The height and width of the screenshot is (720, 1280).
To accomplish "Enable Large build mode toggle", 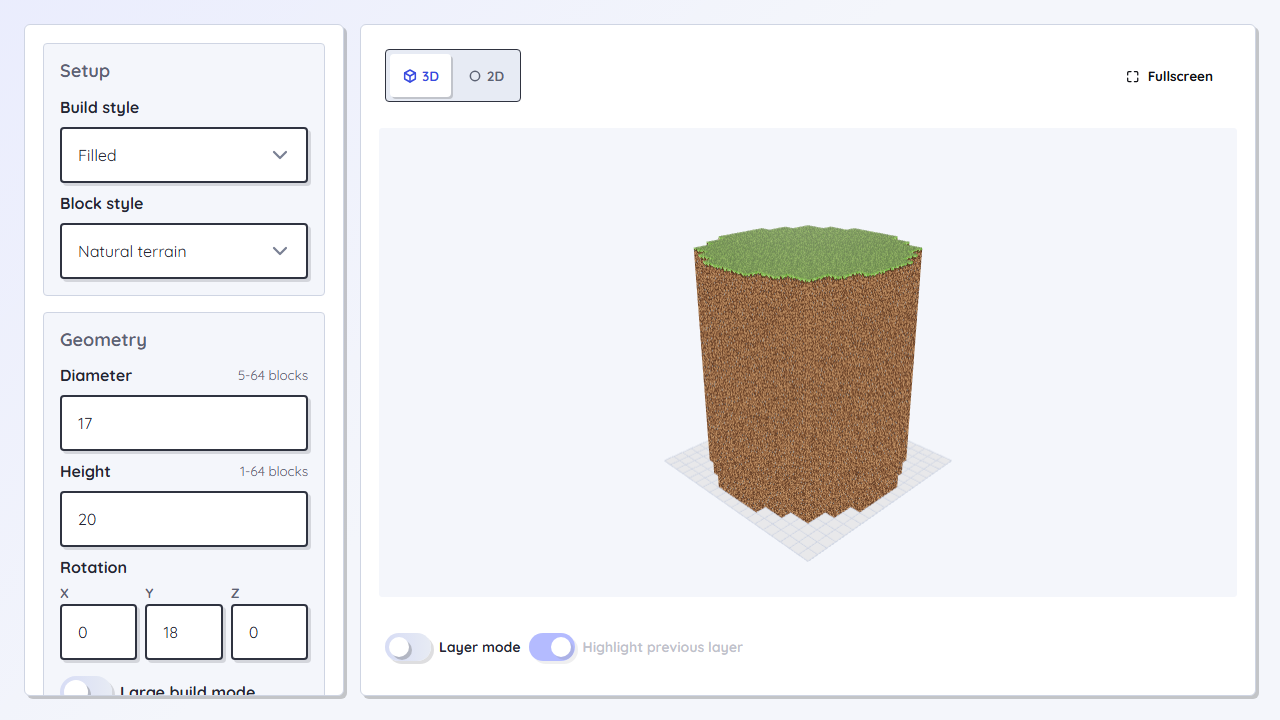I will (x=87, y=691).
